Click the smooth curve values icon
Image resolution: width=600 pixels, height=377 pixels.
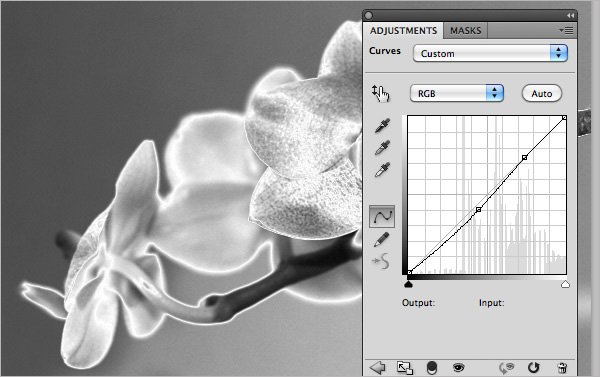coord(381,261)
